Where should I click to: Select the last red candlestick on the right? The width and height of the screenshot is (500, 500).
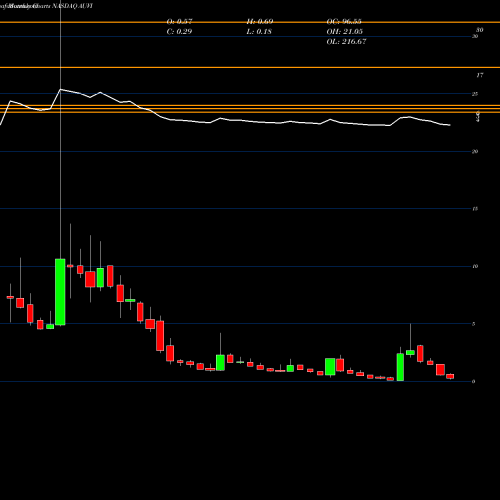tap(450, 376)
